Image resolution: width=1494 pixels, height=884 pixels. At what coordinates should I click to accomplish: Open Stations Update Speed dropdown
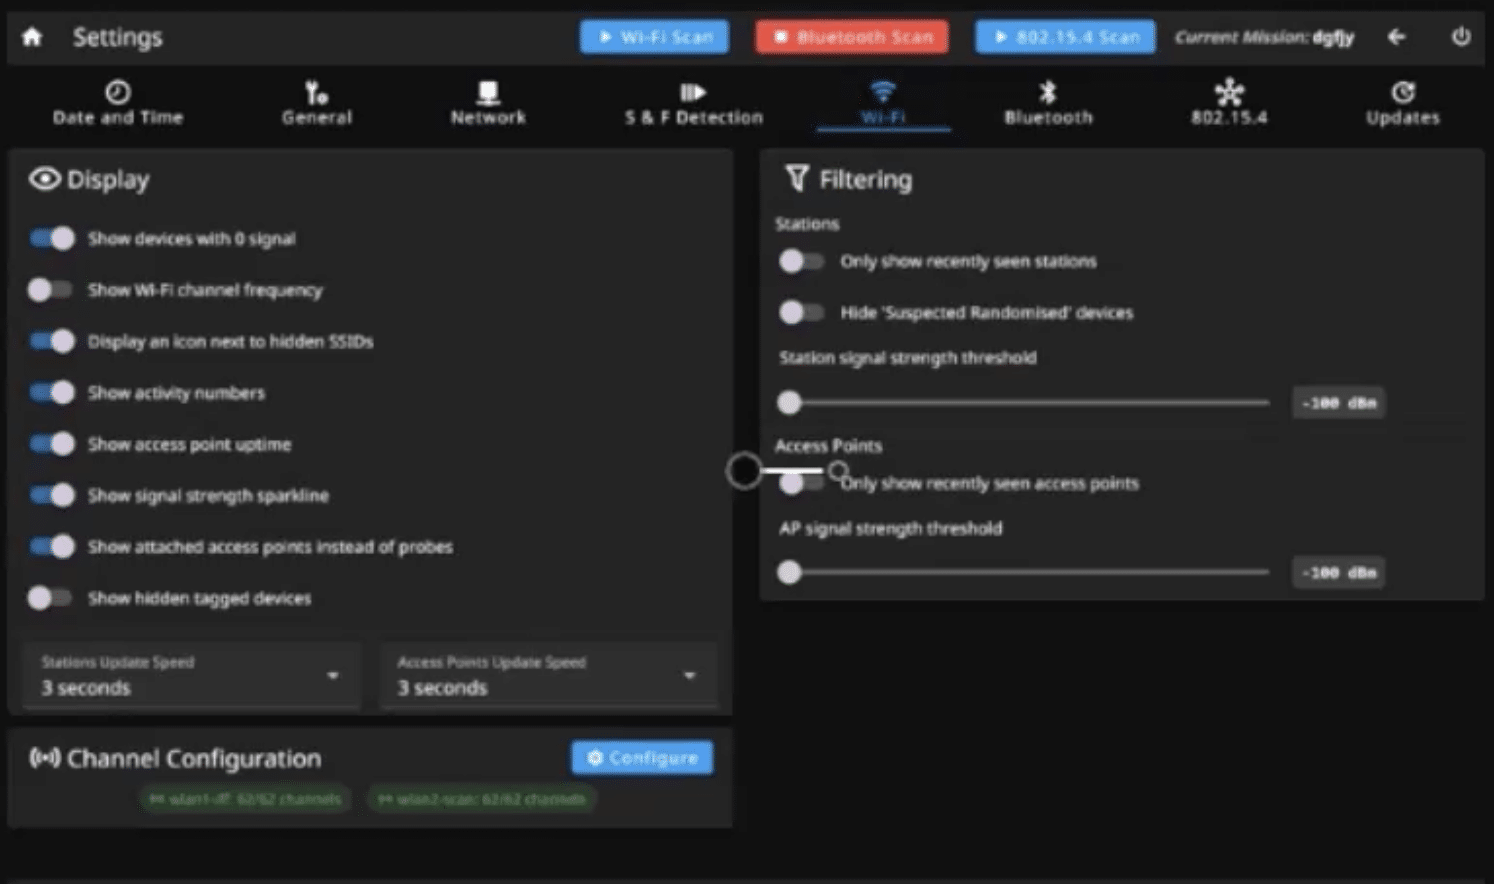click(x=191, y=676)
